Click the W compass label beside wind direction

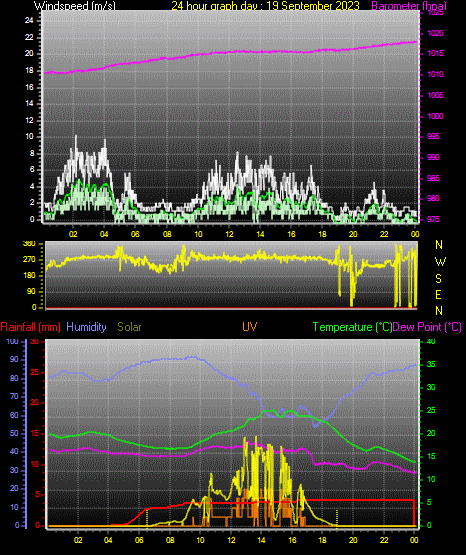[440, 262]
